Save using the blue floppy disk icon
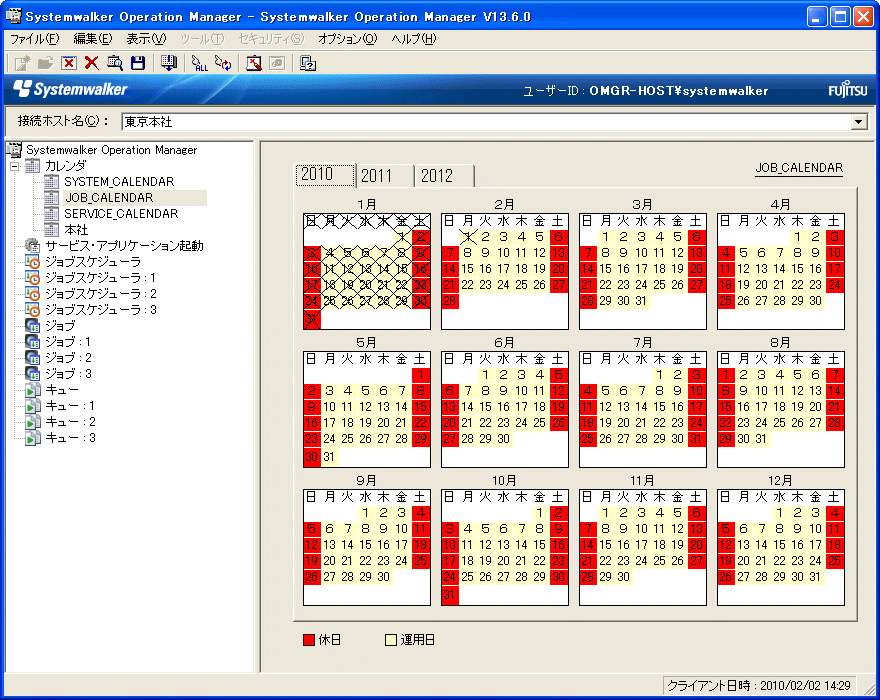The height and width of the screenshot is (700, 880). (138, 63)
